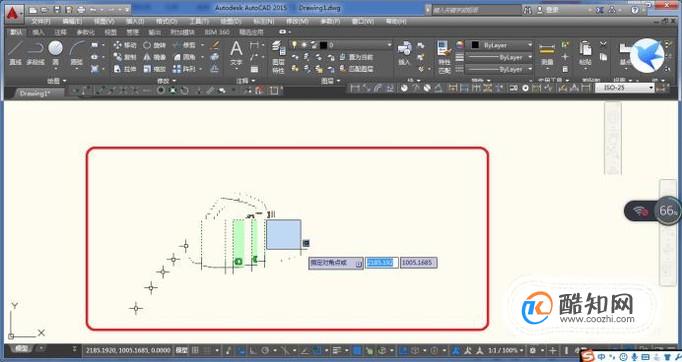682x362 pixels.
Task: Click the title bar keyword search field
Action: pyautogui.click(x=477, y=9)
